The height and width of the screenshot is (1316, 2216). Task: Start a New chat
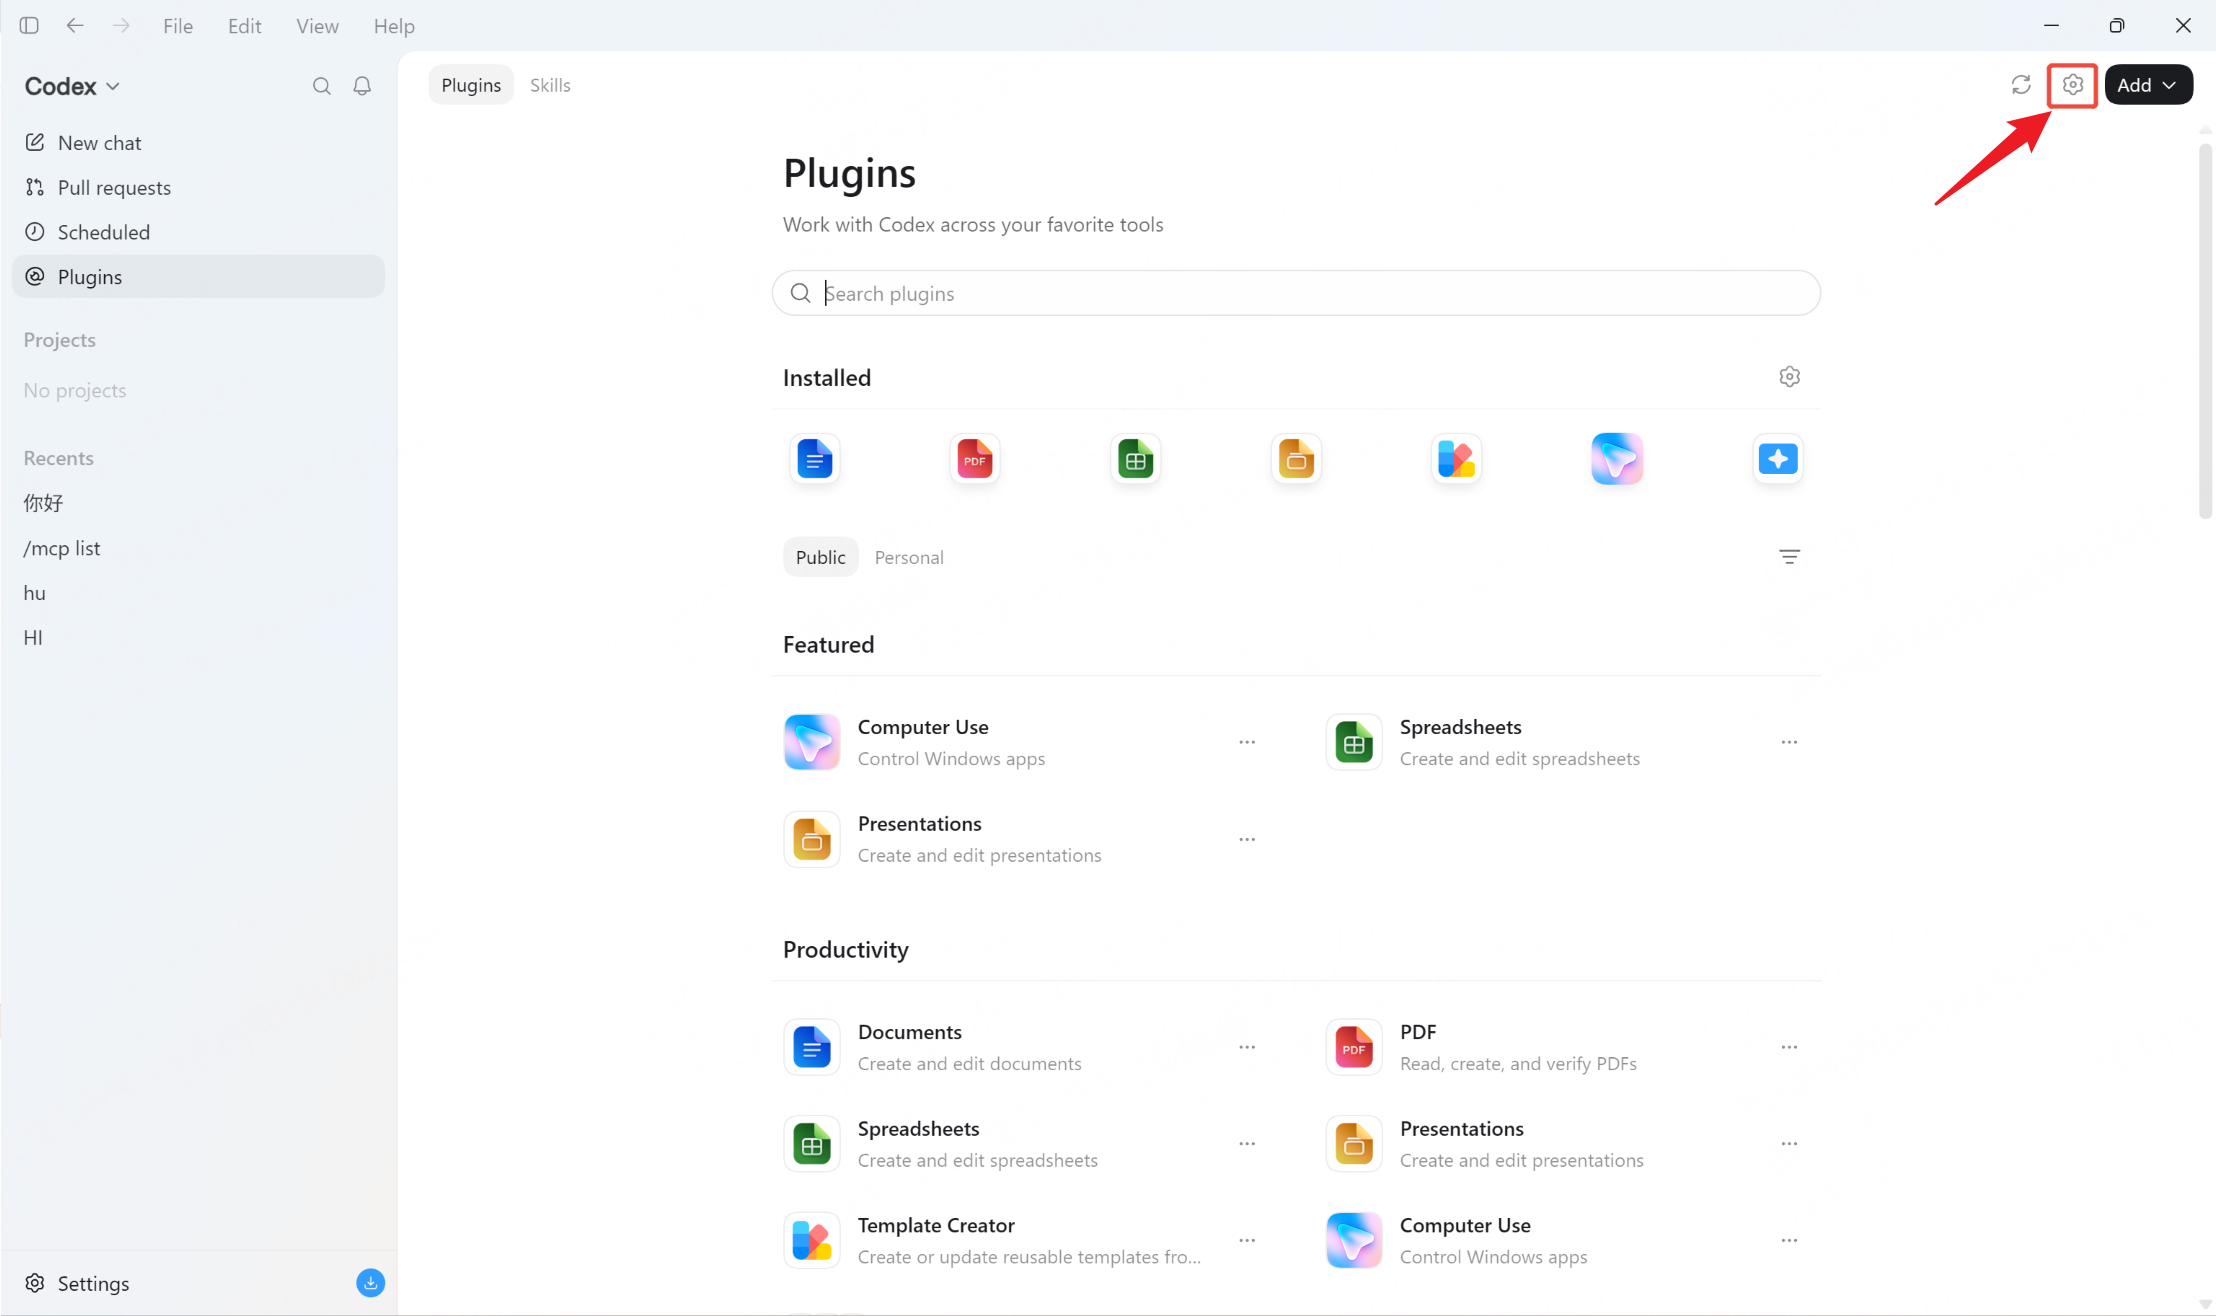coord(198,143)
